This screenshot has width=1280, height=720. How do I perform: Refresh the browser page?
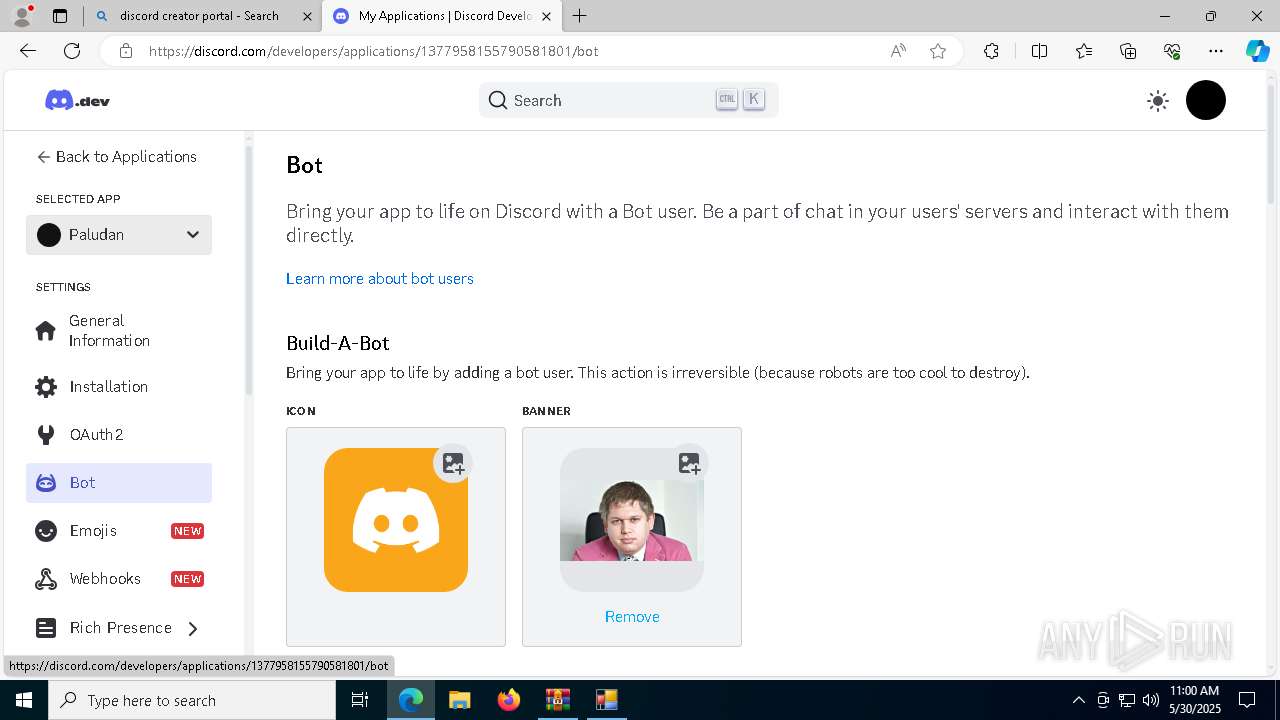pos(72,51)
